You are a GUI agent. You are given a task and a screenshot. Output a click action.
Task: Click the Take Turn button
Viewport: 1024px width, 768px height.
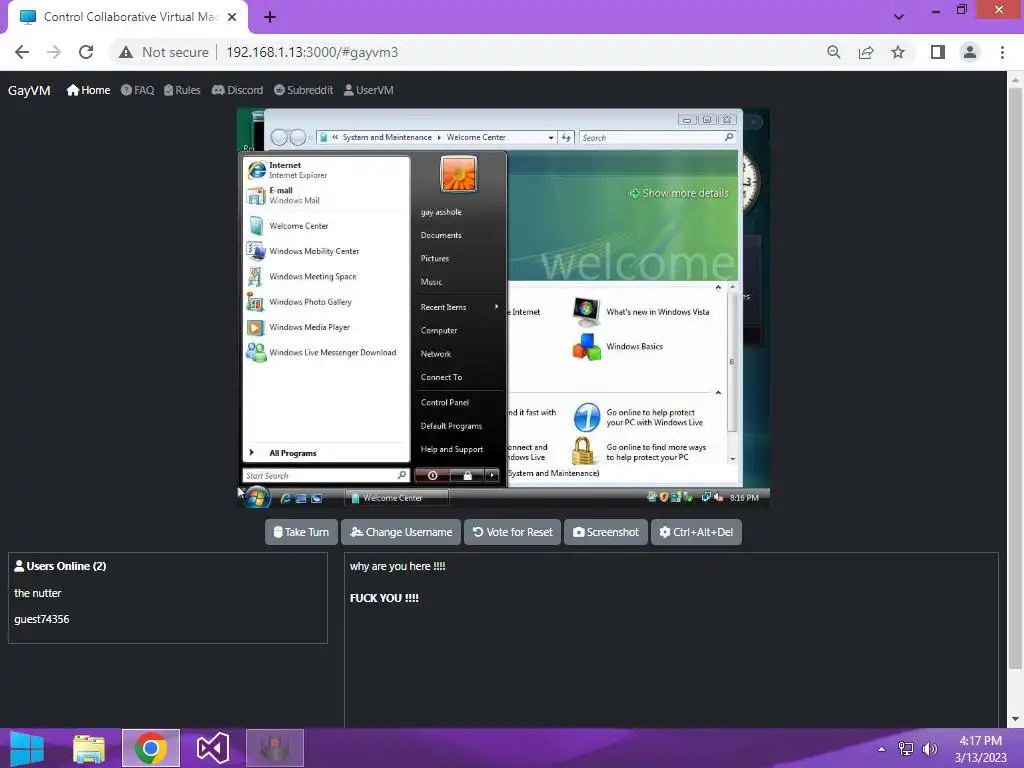(301, 532)
